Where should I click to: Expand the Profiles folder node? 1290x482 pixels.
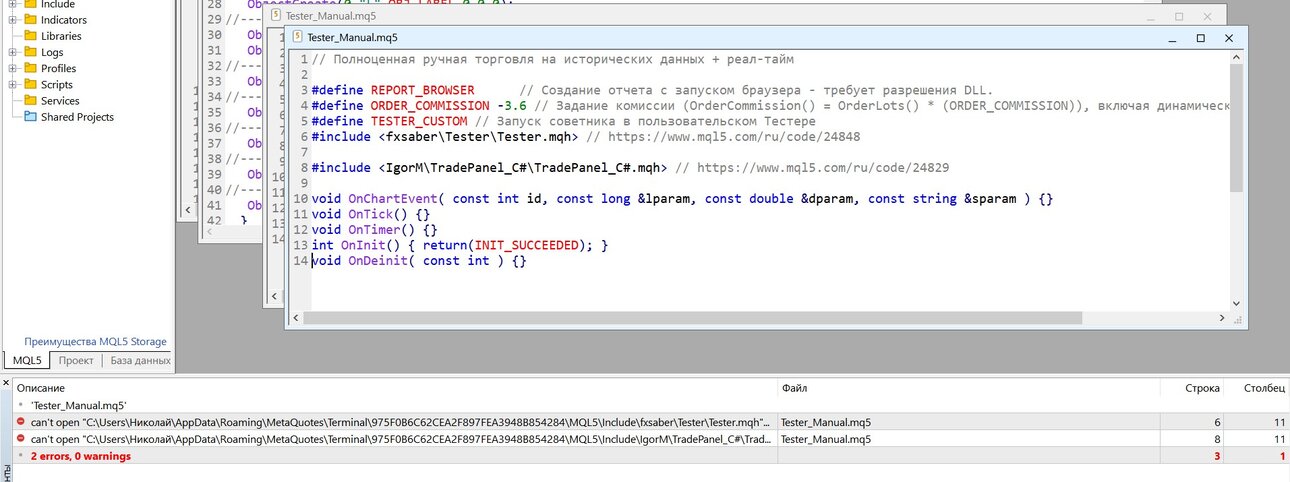[13, 68]
